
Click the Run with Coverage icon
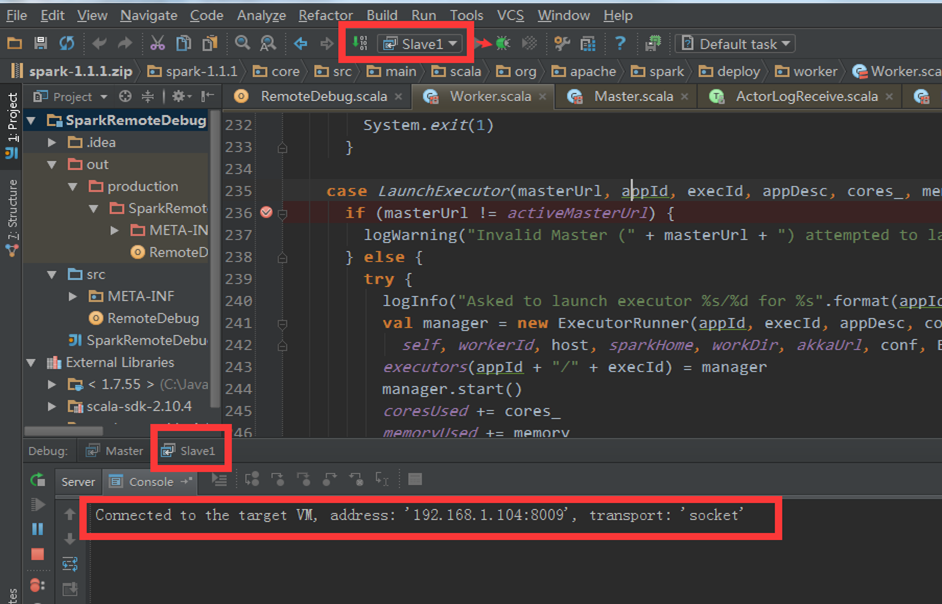click(x=529, y=43)
